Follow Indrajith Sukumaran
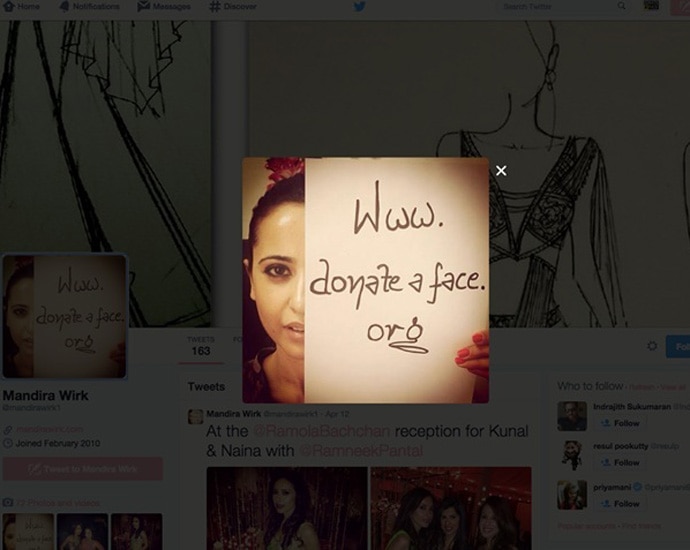This screenshot has width=690, height=550. 620,423
